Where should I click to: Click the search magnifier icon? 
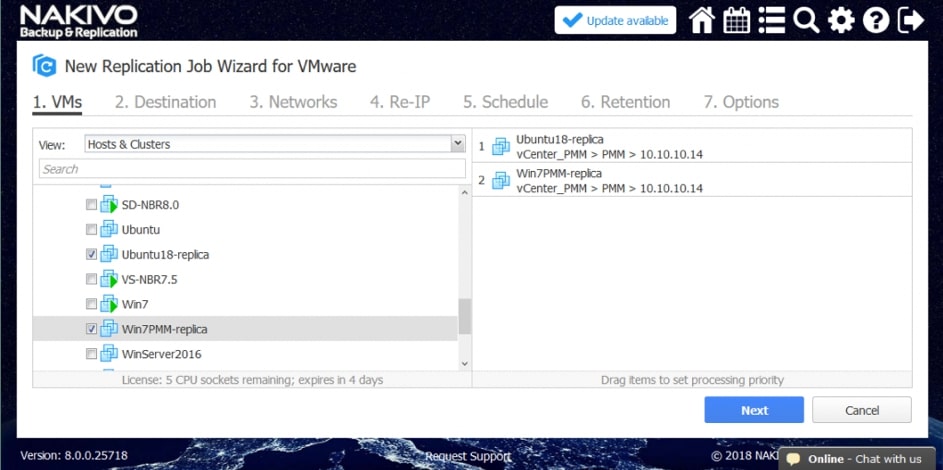(x=806, y=20)
